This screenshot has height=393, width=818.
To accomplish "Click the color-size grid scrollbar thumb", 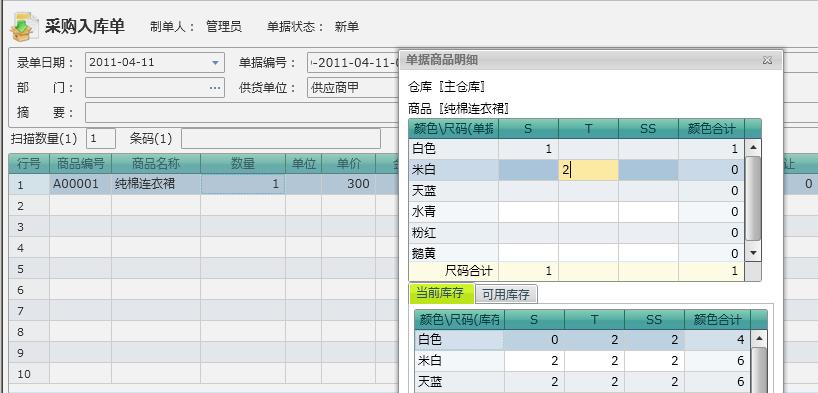I will [x=752, y=198].
